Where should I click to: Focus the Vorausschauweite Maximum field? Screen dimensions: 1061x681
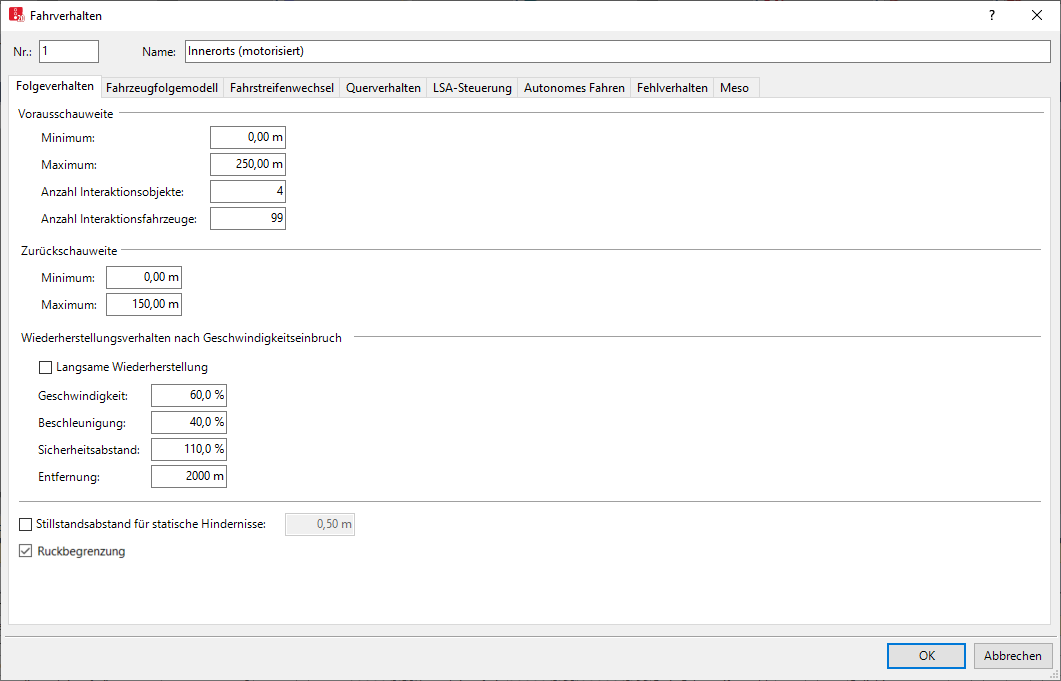tap(248, 164)
